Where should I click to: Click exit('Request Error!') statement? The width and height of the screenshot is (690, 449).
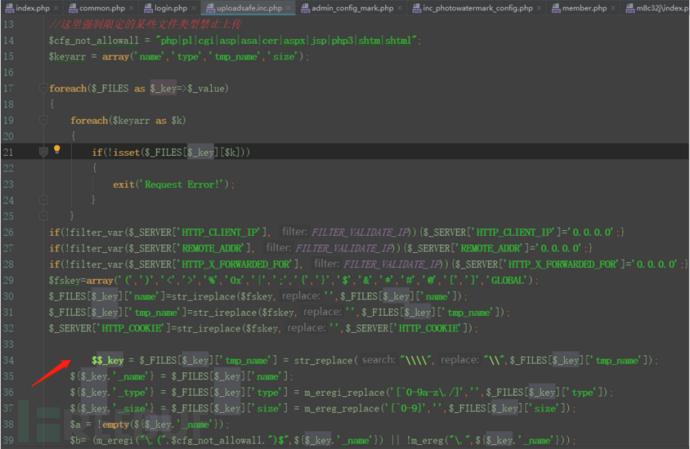(174, 184)
